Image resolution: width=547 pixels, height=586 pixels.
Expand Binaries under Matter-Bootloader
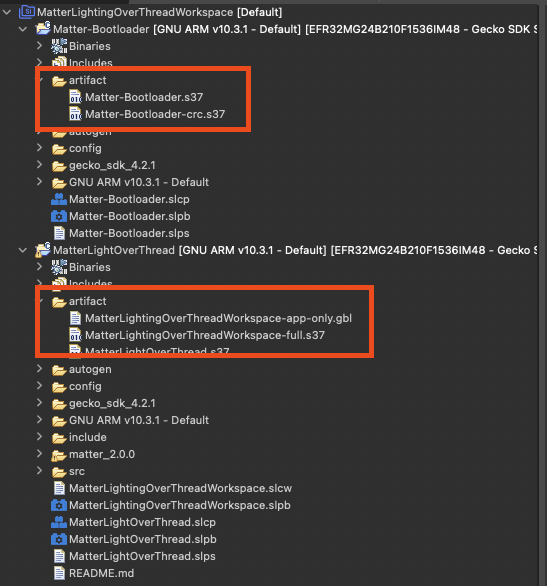[39, 46]
